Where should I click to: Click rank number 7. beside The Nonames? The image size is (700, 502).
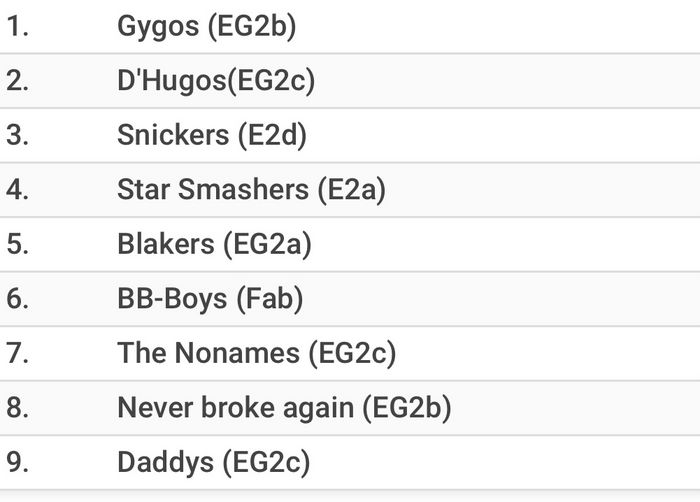point(18,353)
